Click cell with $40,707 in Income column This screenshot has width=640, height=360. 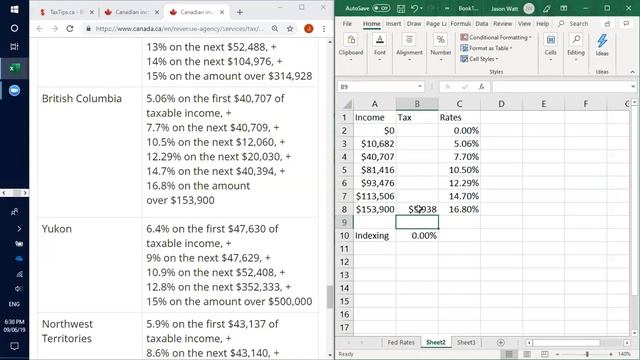374,157
